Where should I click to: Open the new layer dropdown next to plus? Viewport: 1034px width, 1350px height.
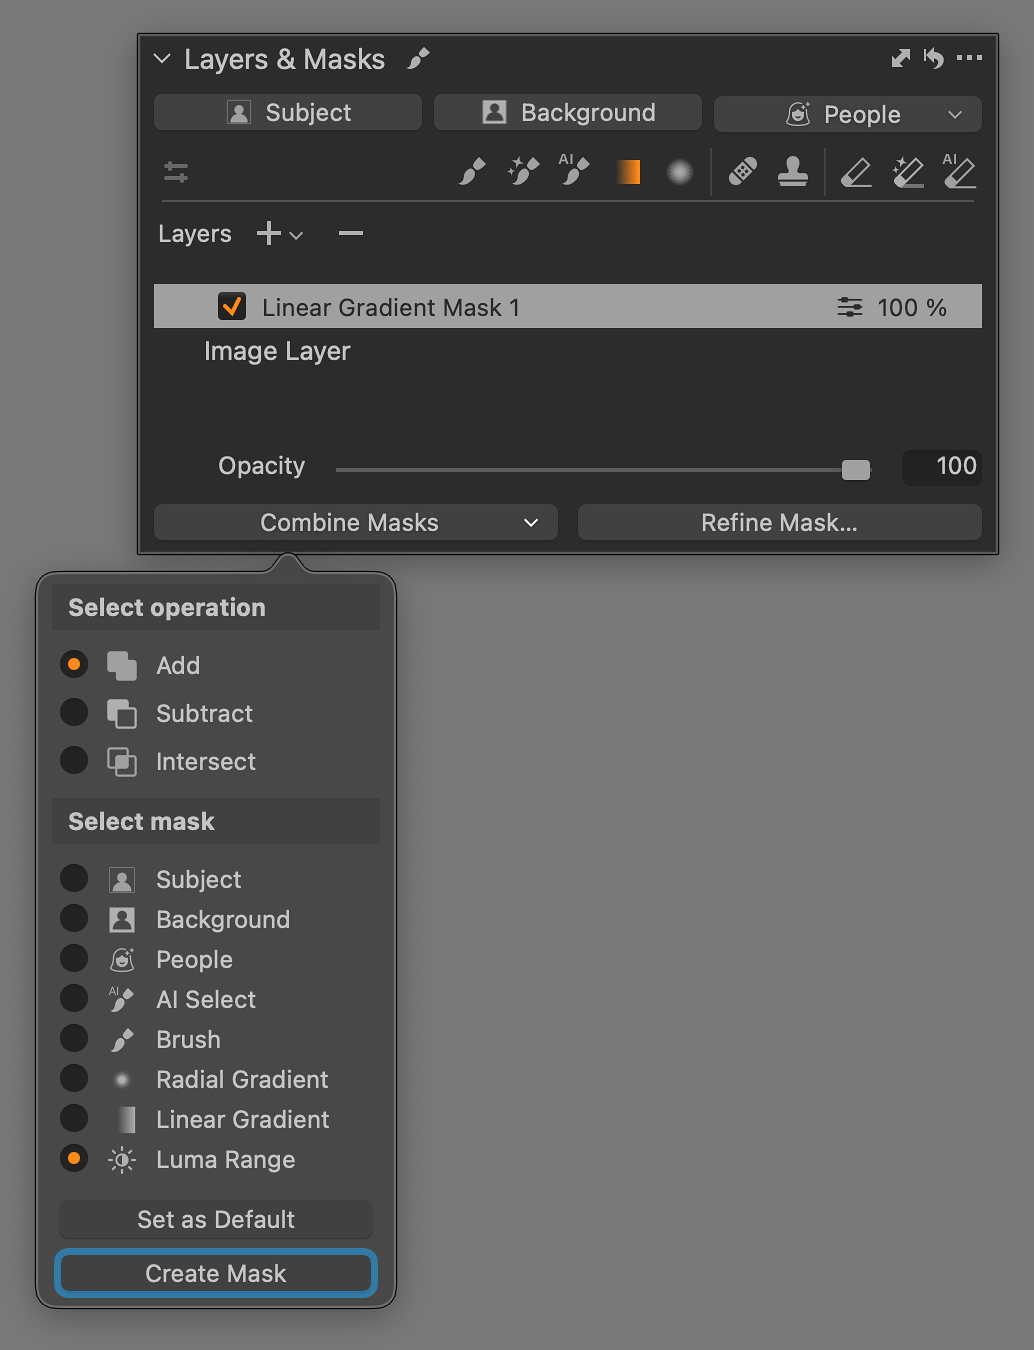(296, 235)
